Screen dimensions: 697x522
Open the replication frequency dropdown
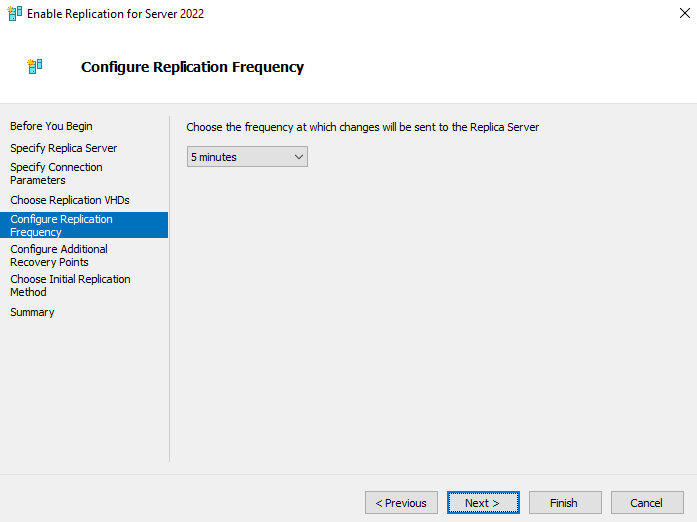[x=247, y=157]
